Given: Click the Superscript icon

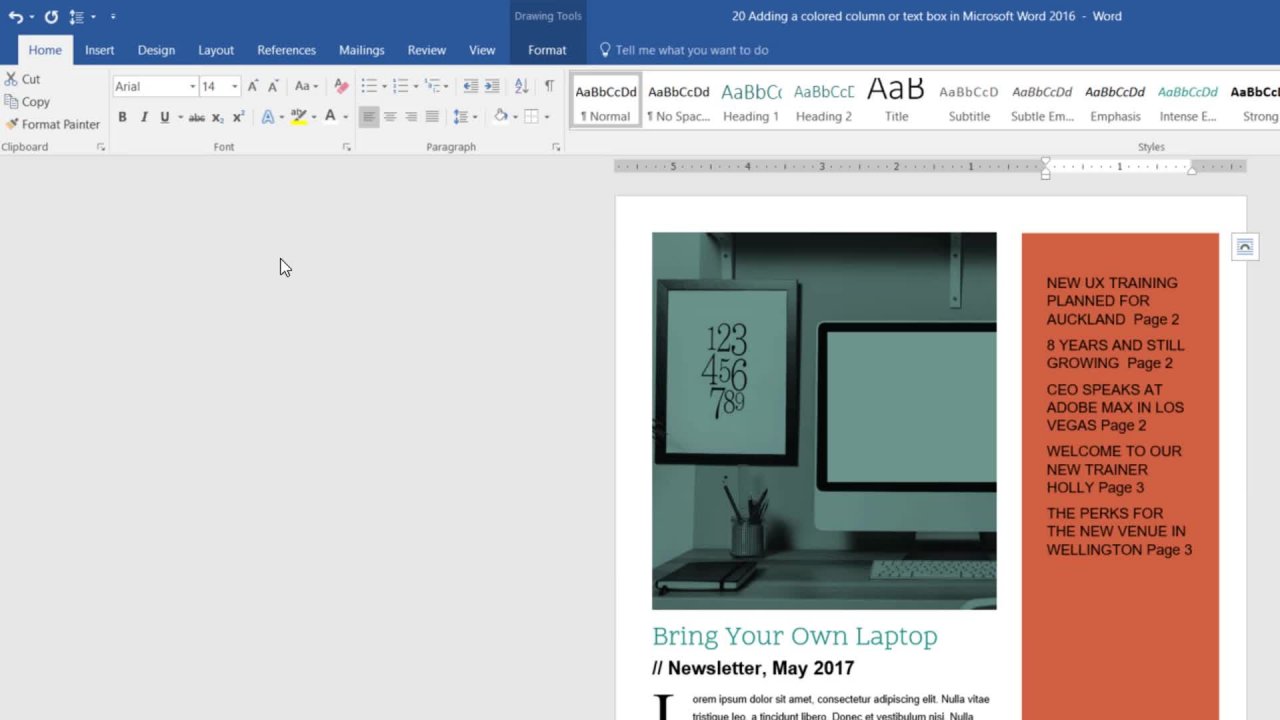Looking at the screenshot, I should 238,117.
